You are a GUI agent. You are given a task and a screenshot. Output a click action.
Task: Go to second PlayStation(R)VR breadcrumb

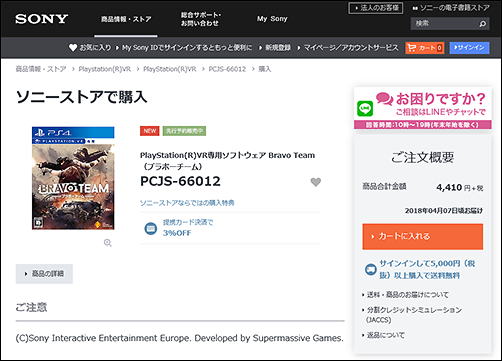pos(170,69)
